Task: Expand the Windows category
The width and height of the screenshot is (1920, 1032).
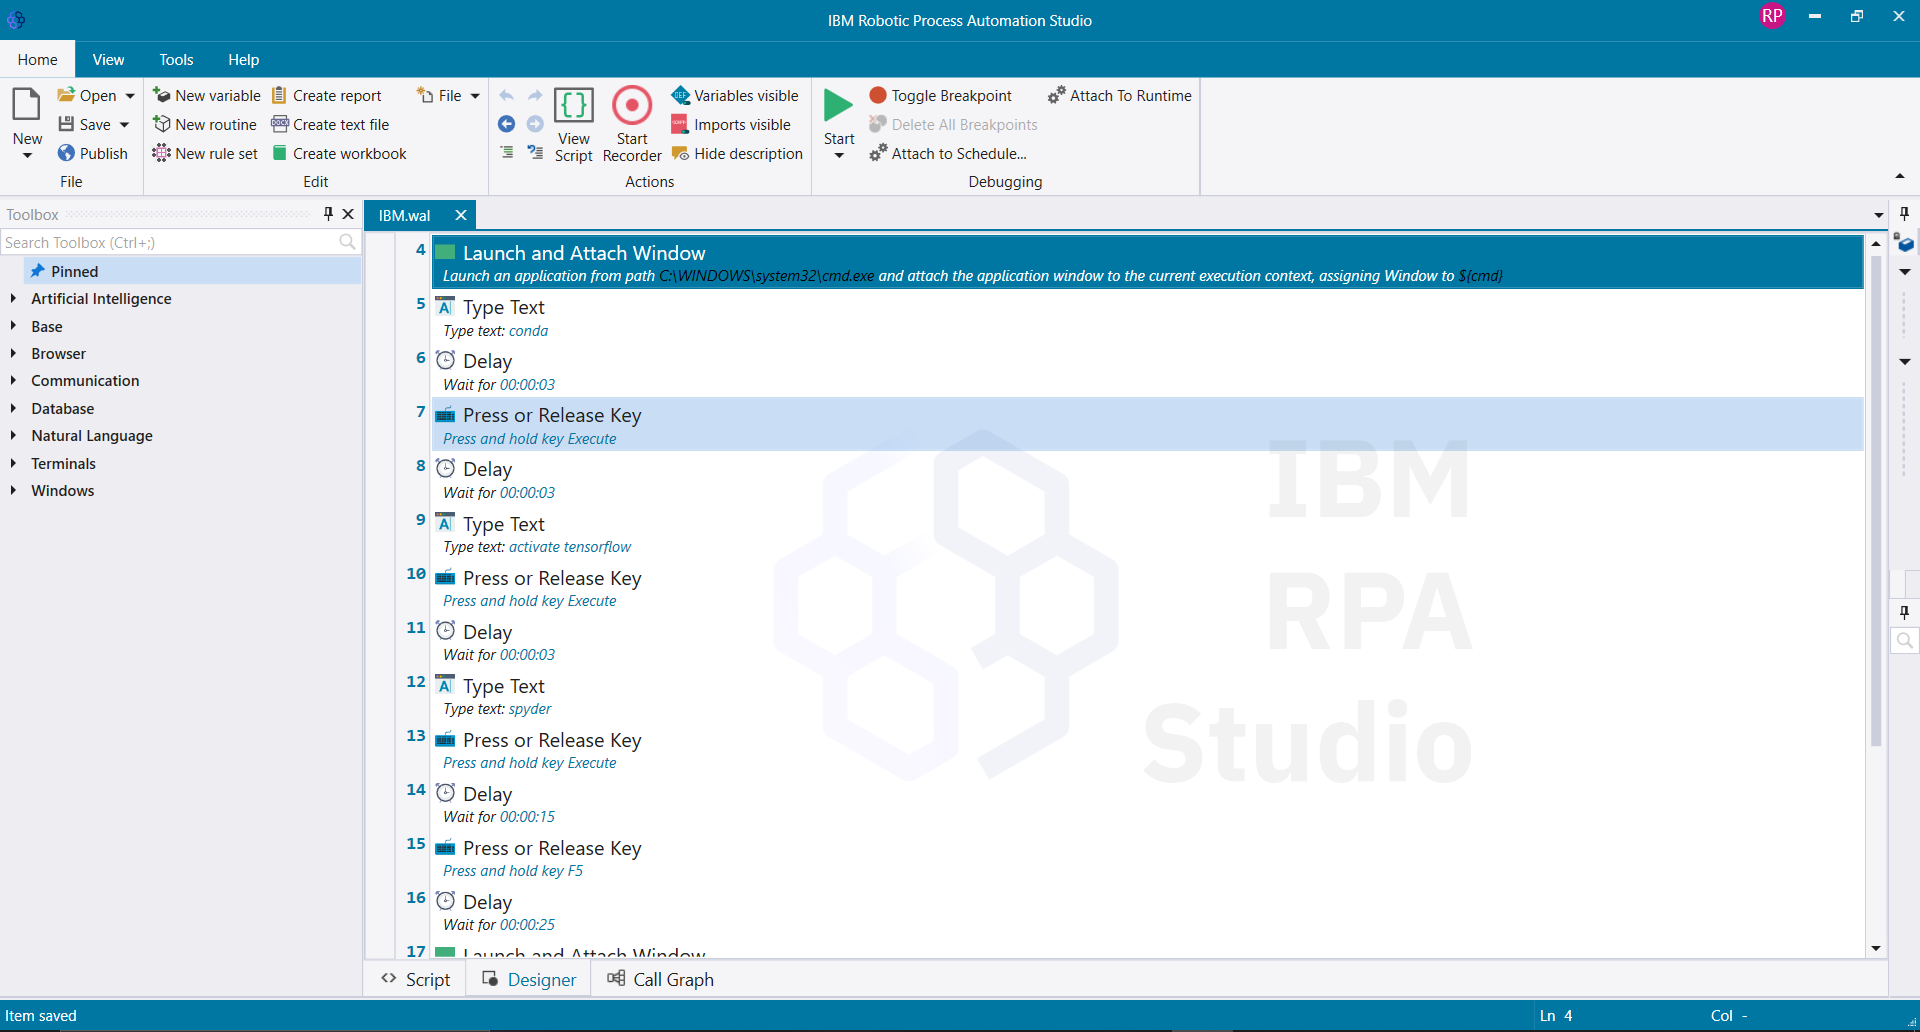Action: [13, 490]
